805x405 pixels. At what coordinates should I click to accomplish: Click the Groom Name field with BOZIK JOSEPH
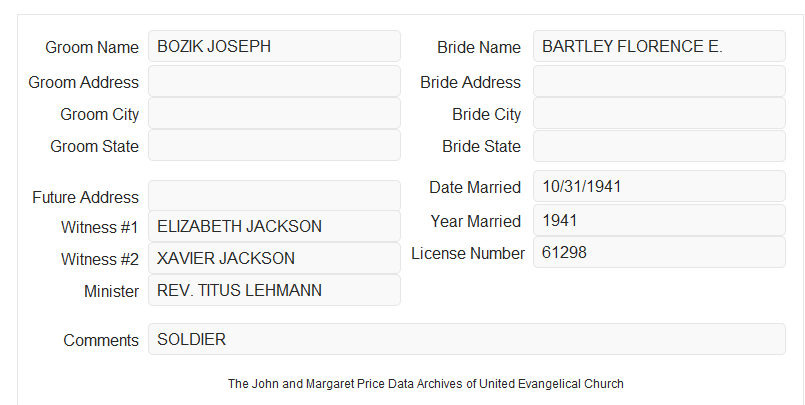pos(274,46)
